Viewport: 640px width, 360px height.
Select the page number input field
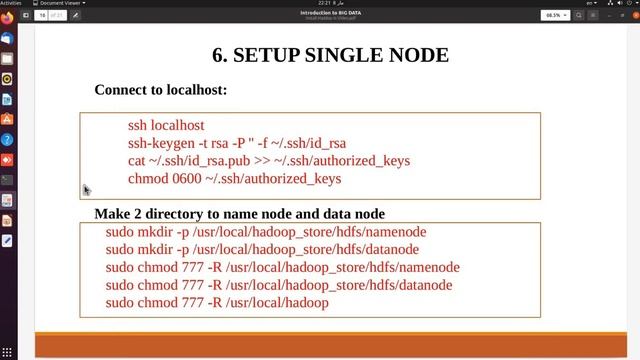[42, 16]
